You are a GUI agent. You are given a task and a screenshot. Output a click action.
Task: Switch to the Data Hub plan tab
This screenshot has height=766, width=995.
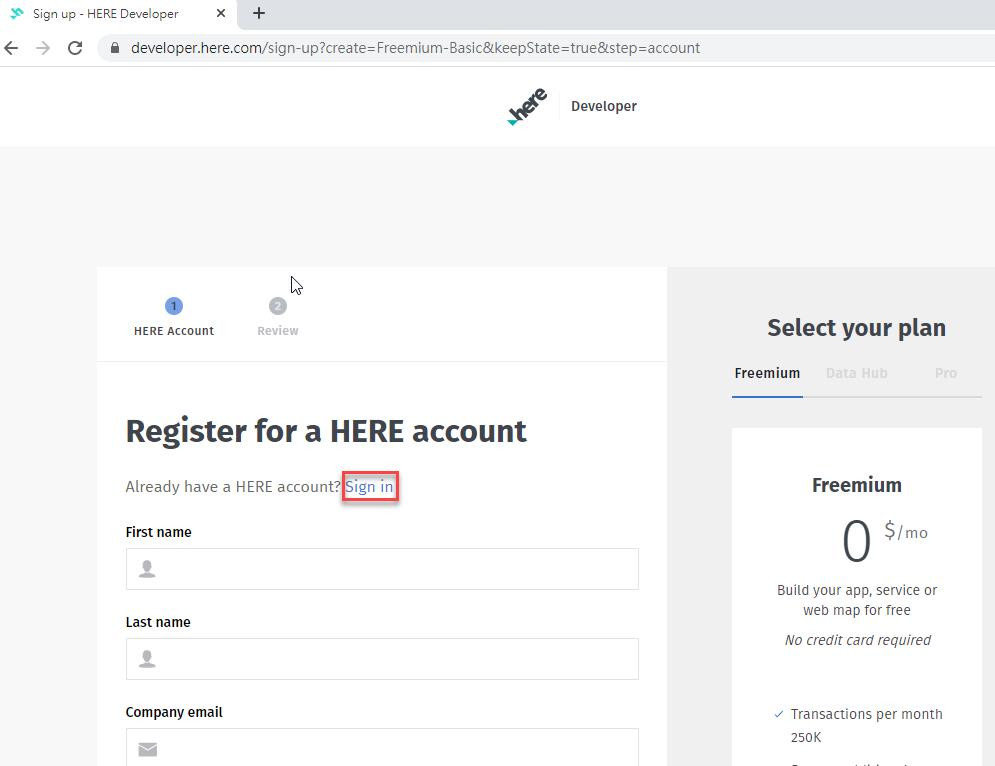(857, 373)
